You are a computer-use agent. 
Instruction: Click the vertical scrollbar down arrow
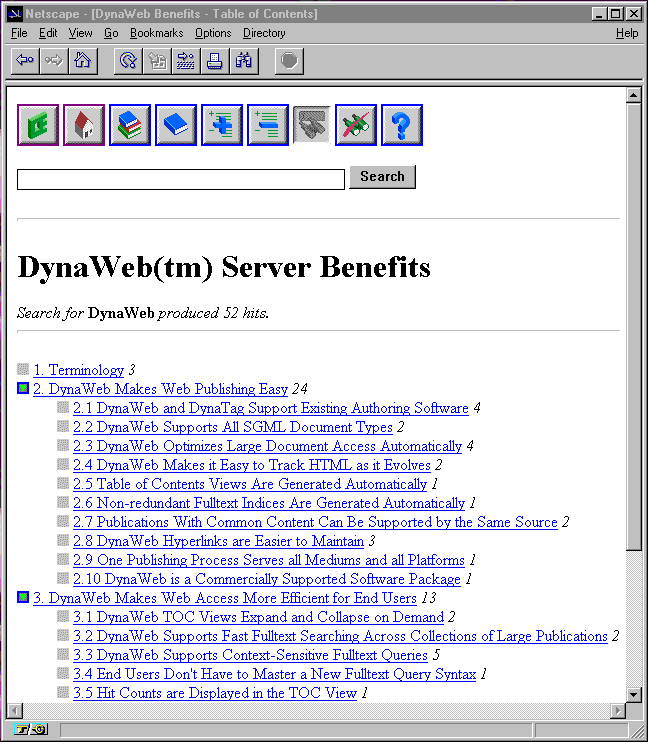tap(633, 694)
